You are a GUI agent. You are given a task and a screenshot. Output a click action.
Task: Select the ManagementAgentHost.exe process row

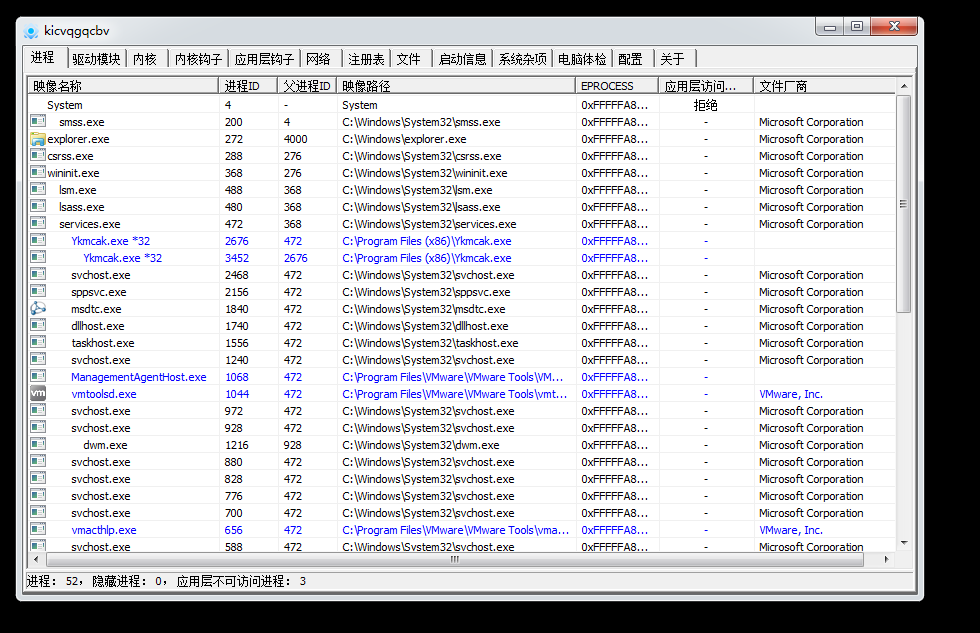tap(138, 377)
